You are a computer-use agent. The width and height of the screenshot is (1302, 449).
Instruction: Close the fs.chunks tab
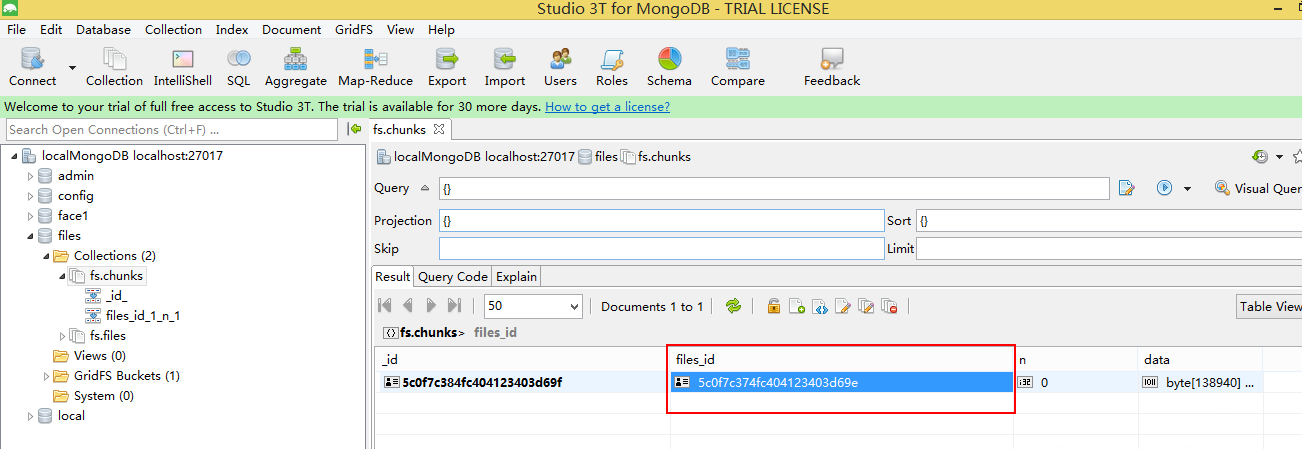coord(439,129)
